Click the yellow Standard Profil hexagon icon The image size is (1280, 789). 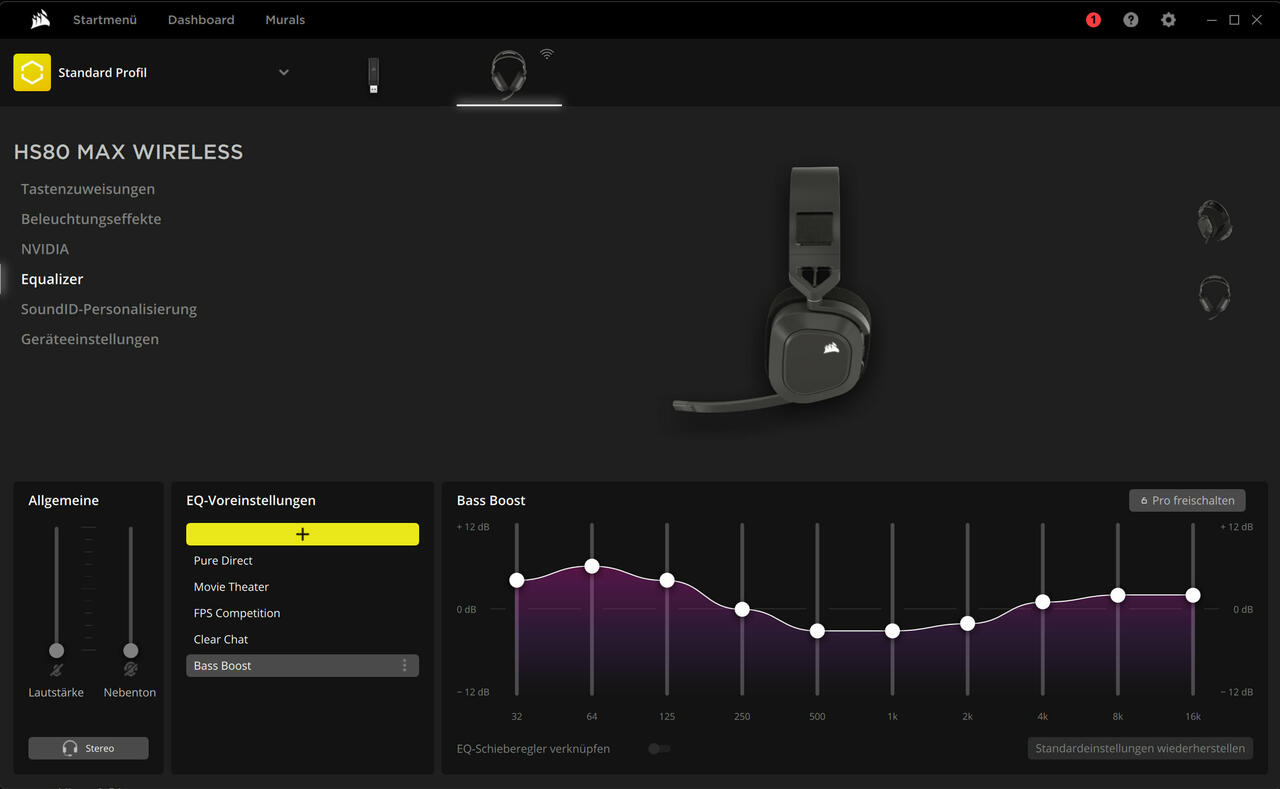pos(32,72)
